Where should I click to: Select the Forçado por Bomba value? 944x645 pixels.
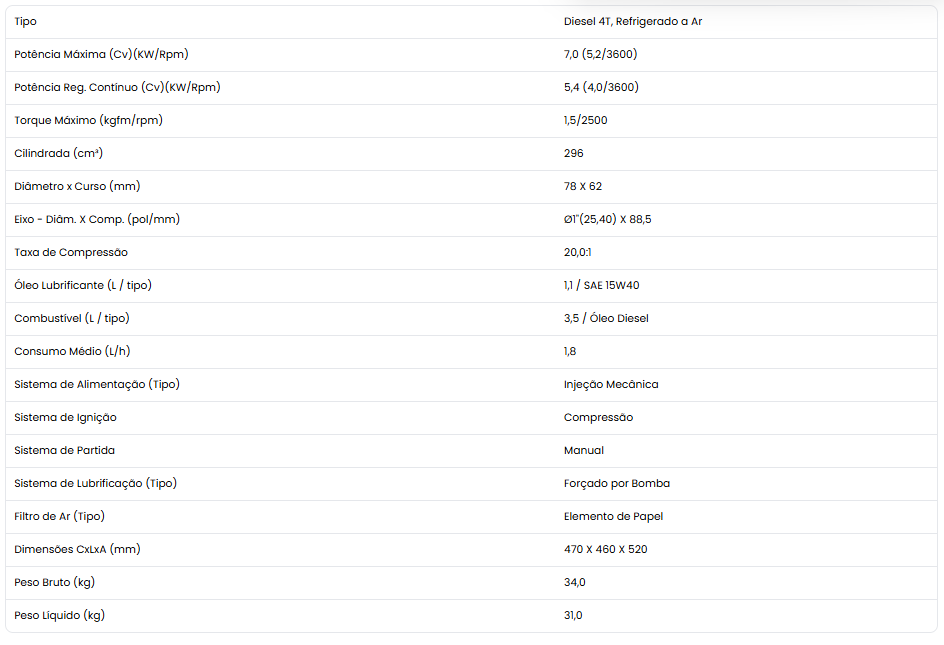tap(616, 484)
